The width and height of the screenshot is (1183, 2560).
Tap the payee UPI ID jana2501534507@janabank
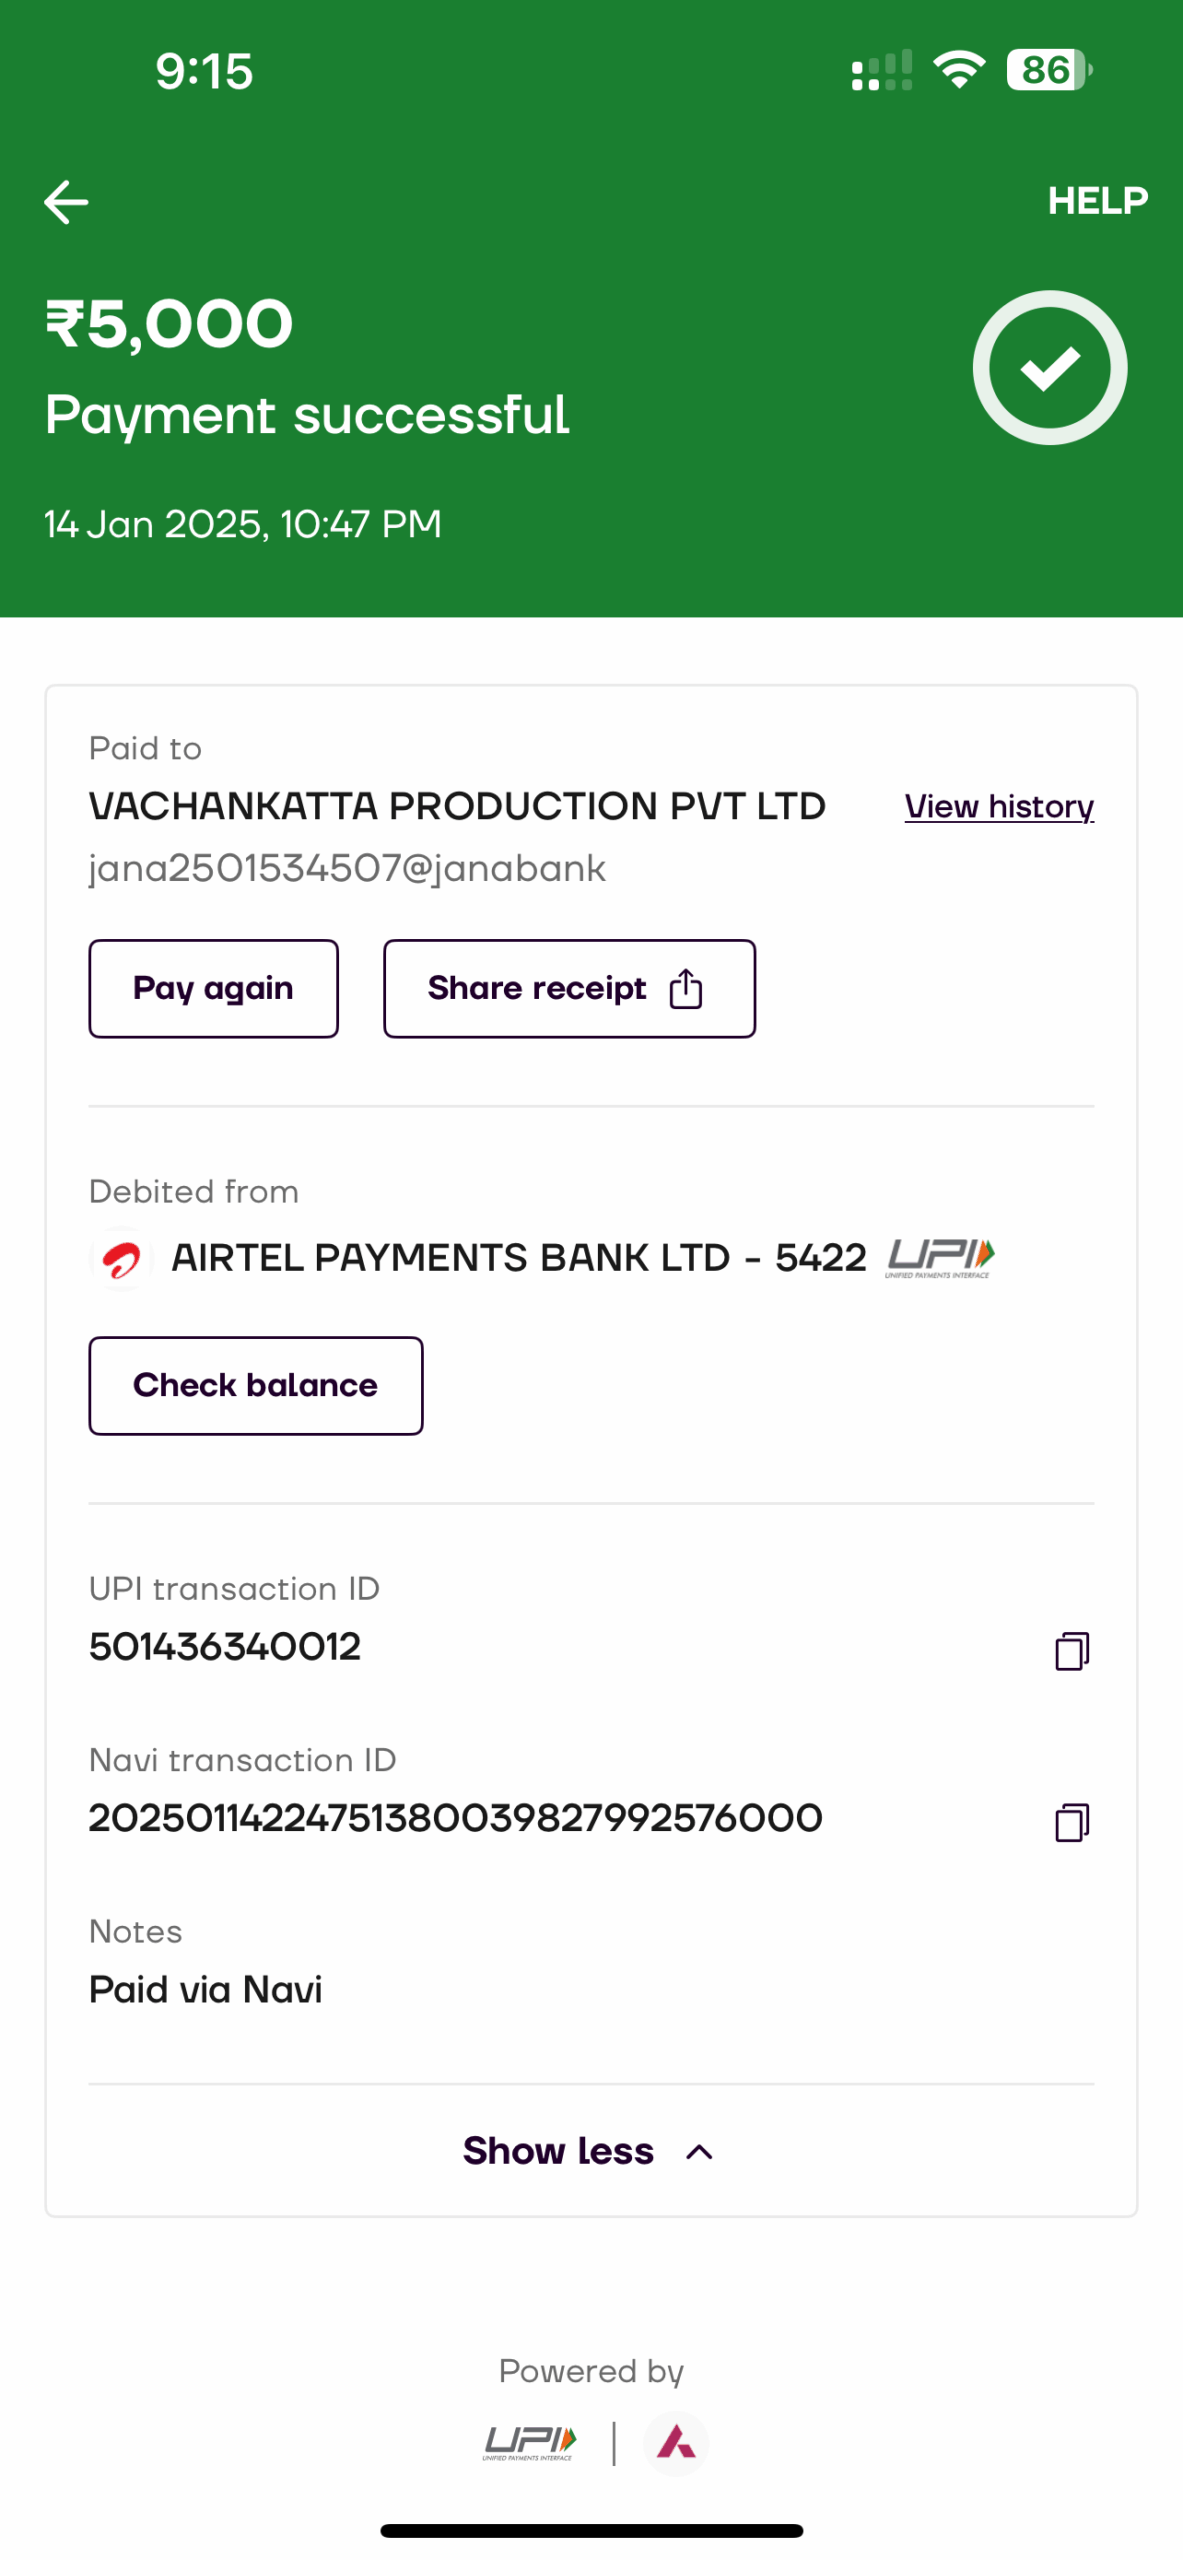tap(347, 868)
